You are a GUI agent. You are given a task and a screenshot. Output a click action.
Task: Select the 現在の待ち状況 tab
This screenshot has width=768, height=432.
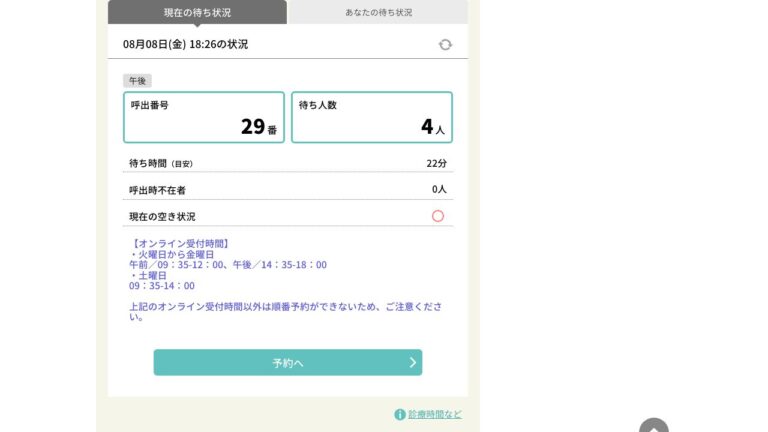pyautogui.click(x=197, y=13)
